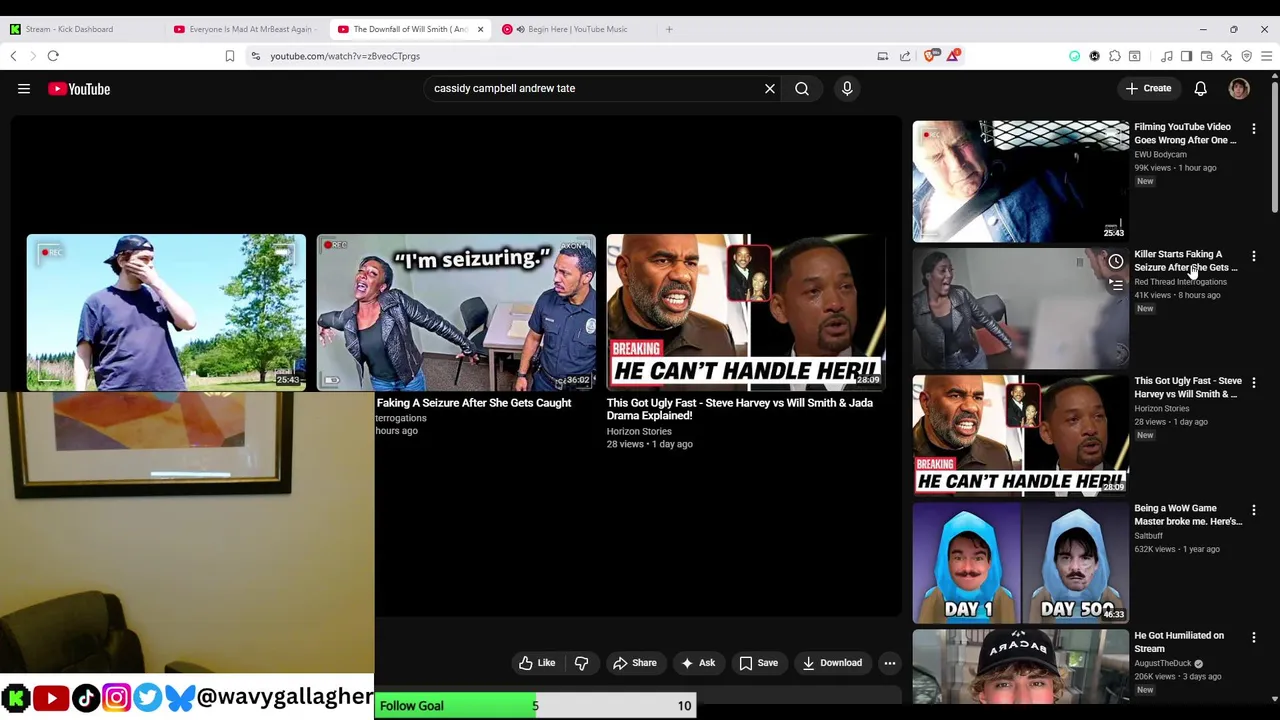This screenshot has height=720, width=1280.
Task: Open options for Killer Starts Faking A Seizure
Action: pos(1254,256)
